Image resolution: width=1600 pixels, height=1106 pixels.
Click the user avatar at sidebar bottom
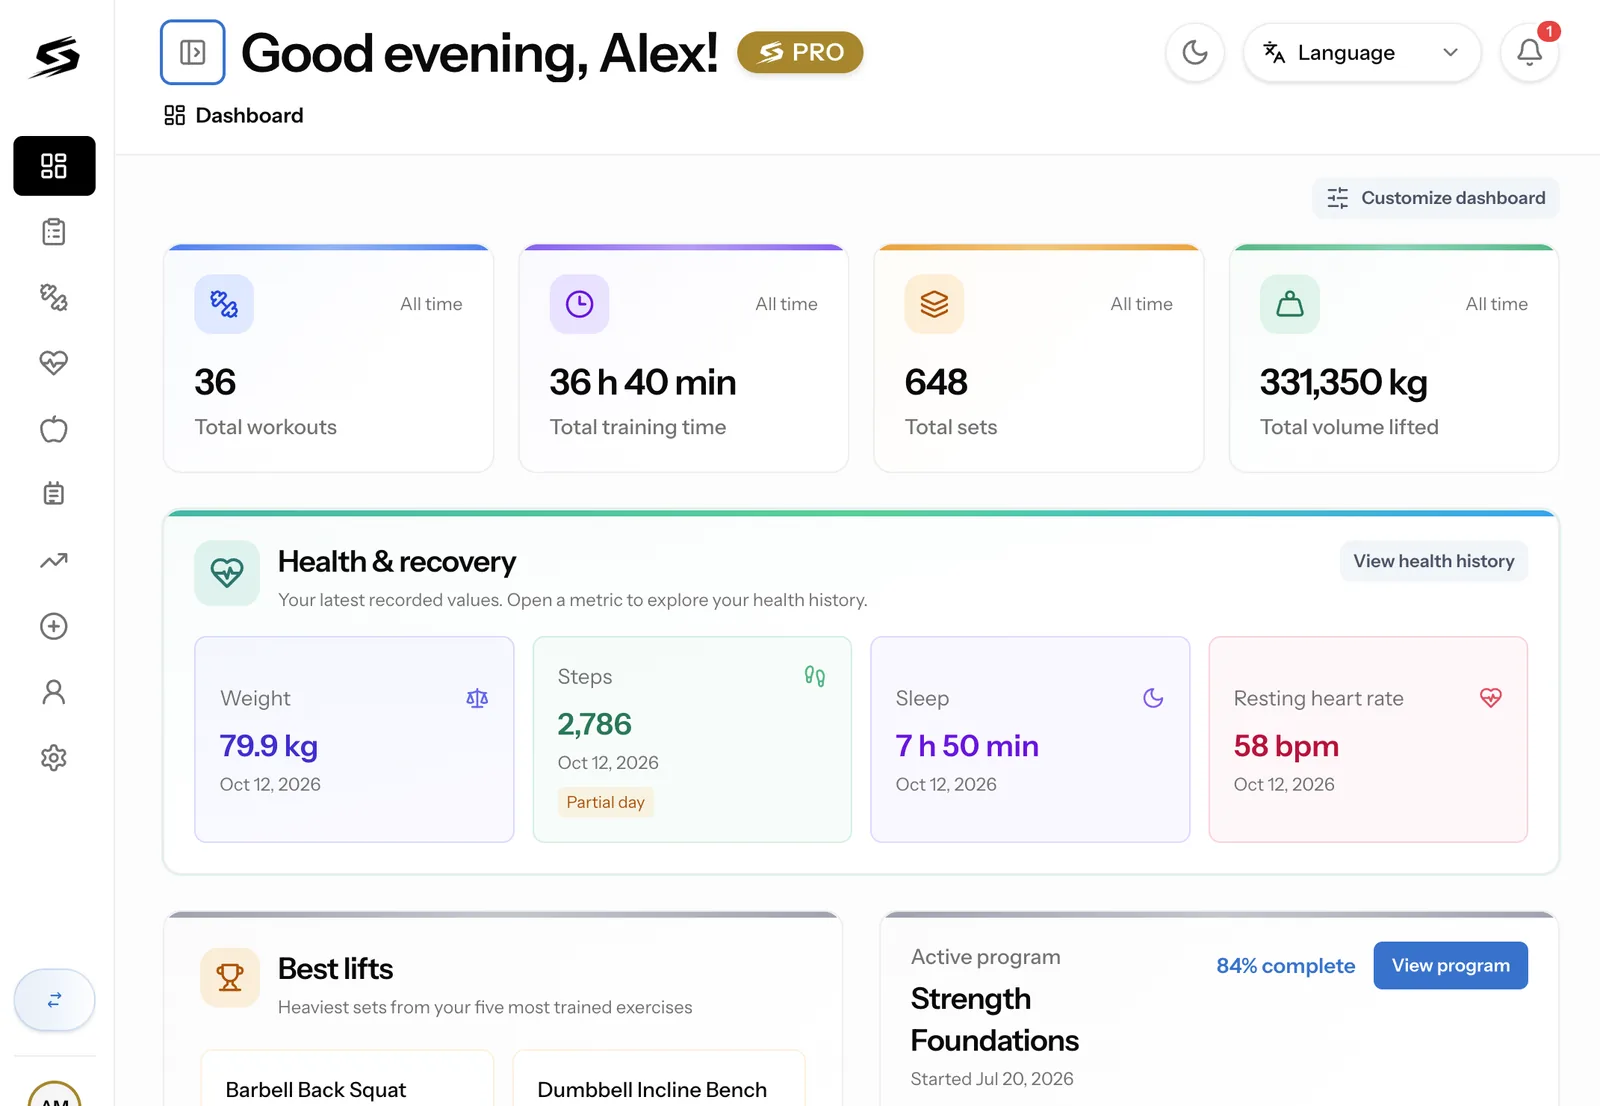coord(54,1094)
